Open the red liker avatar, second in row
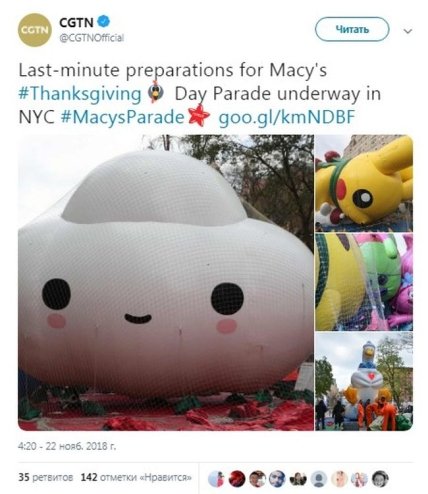Image resolution: width=428 pixels, height=494 pixels. [x=237, y=479]
